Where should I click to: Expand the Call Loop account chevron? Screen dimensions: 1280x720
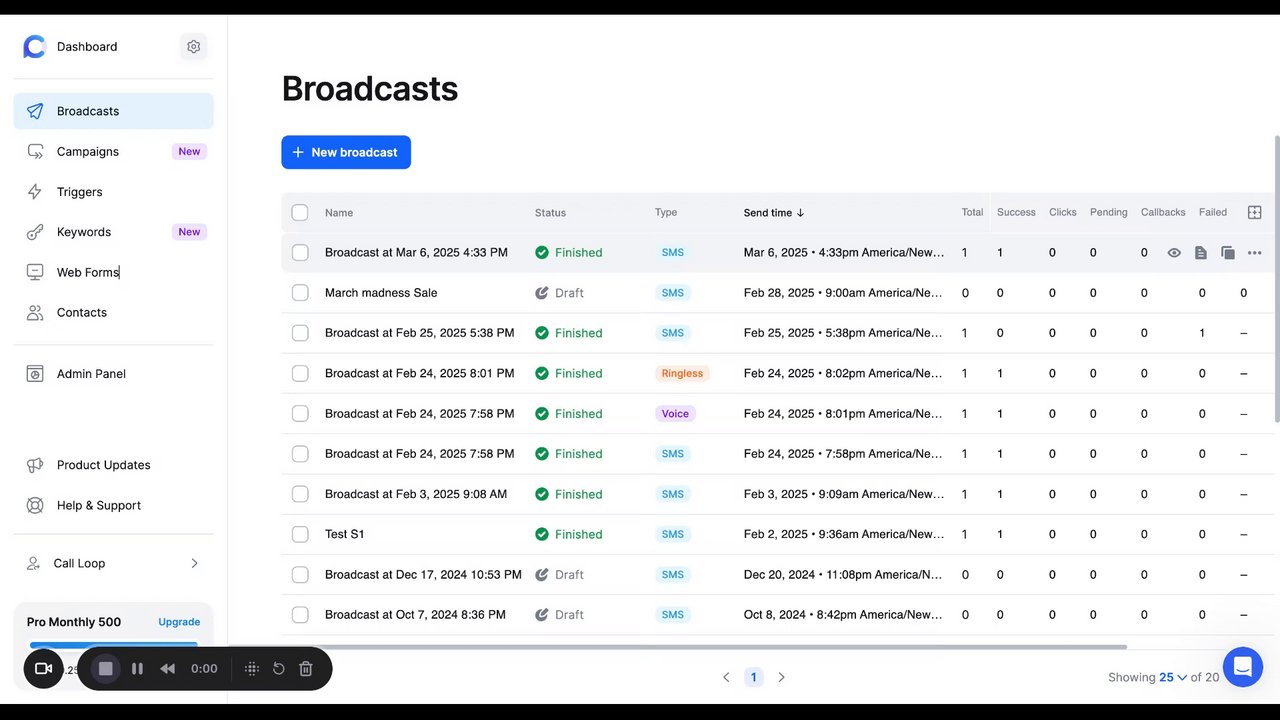point(194,563)
